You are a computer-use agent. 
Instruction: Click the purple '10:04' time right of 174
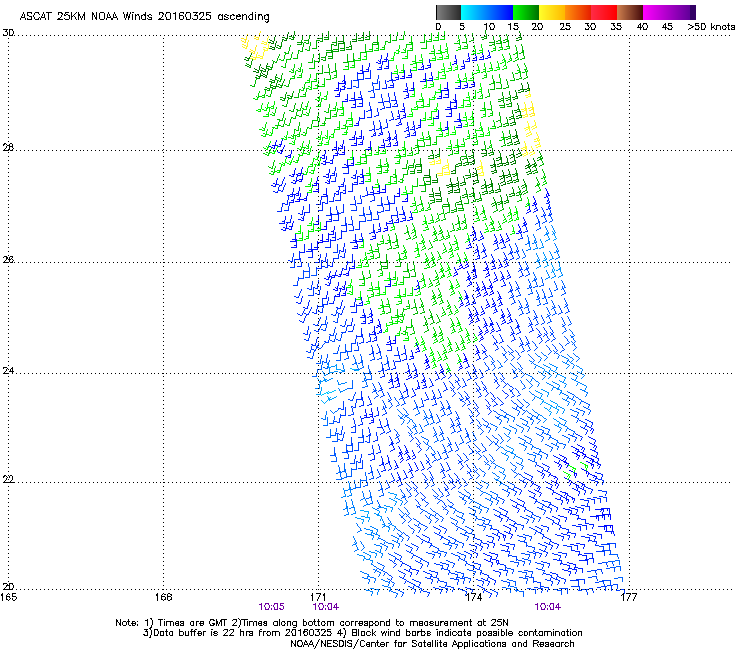(x=547, y=607)
